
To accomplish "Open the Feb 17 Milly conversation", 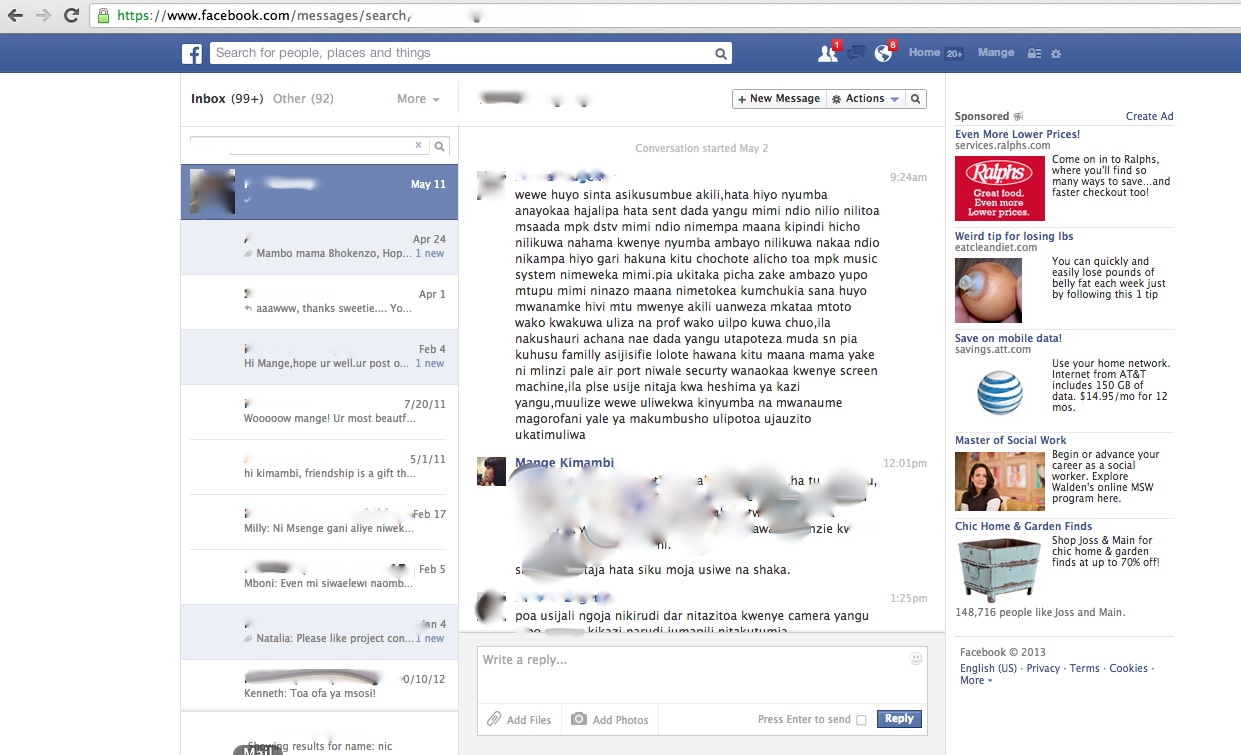I will coord(319,522).
